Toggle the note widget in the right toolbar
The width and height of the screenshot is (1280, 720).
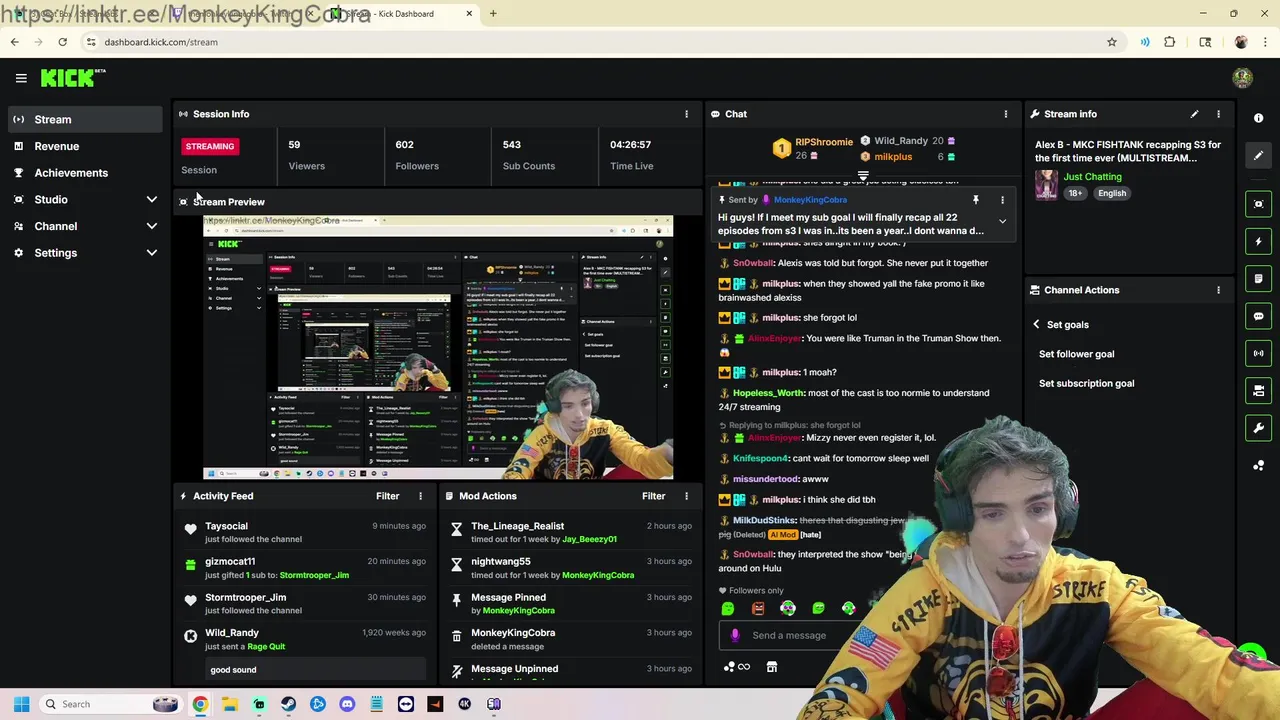pyautogui.click(x=1258, y=279)
